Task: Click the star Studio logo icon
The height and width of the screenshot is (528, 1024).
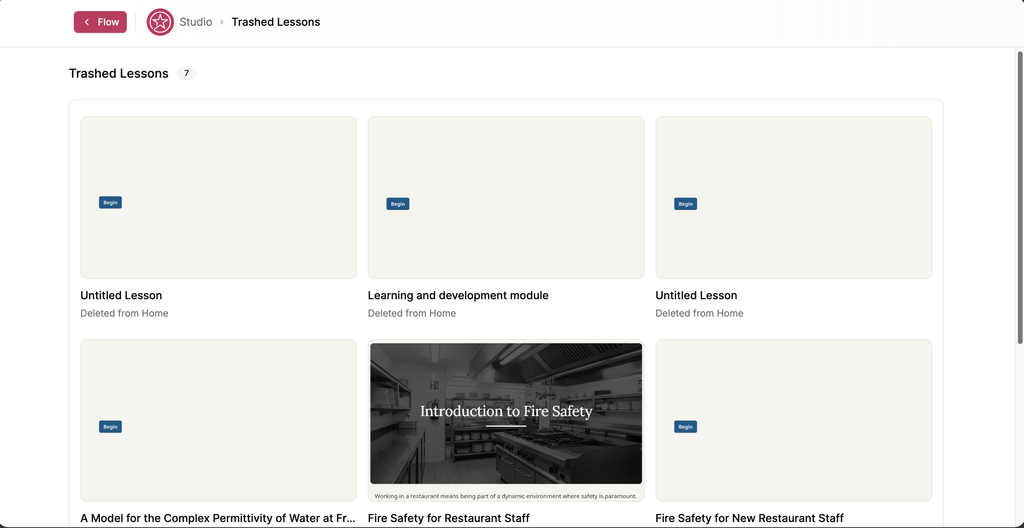Action: click(160, 22)
